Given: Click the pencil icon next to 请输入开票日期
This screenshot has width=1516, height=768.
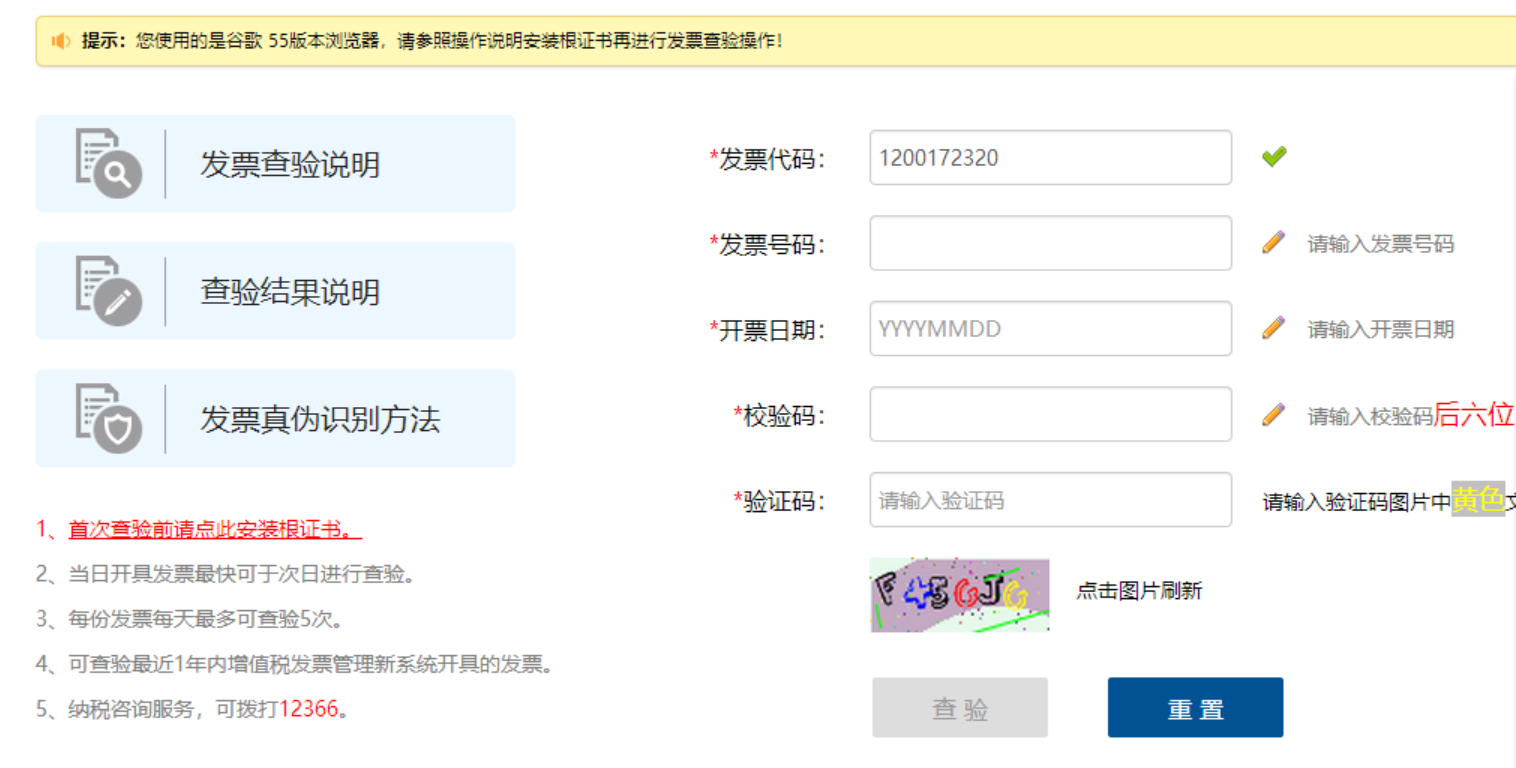Looking at the screenshot, I should (x=1273, y=328).
